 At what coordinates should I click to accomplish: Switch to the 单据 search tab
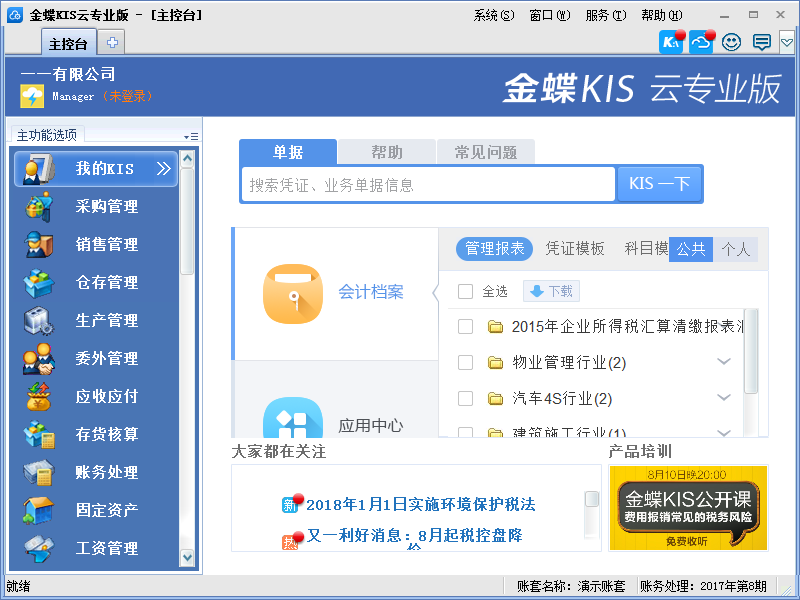(288, 152)
